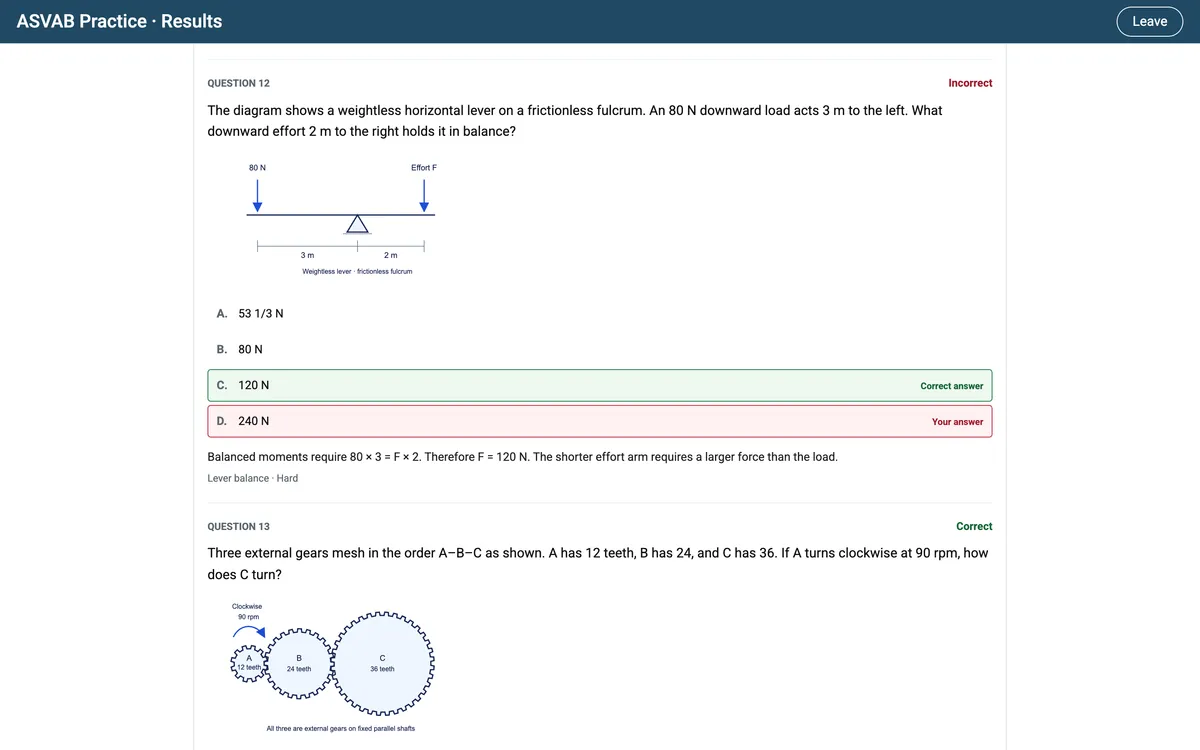This screenshot has width=1200, height=750.
Task: Click 'Weightless lever · frictionless fulcrum' caption
Action: (357, 271)
